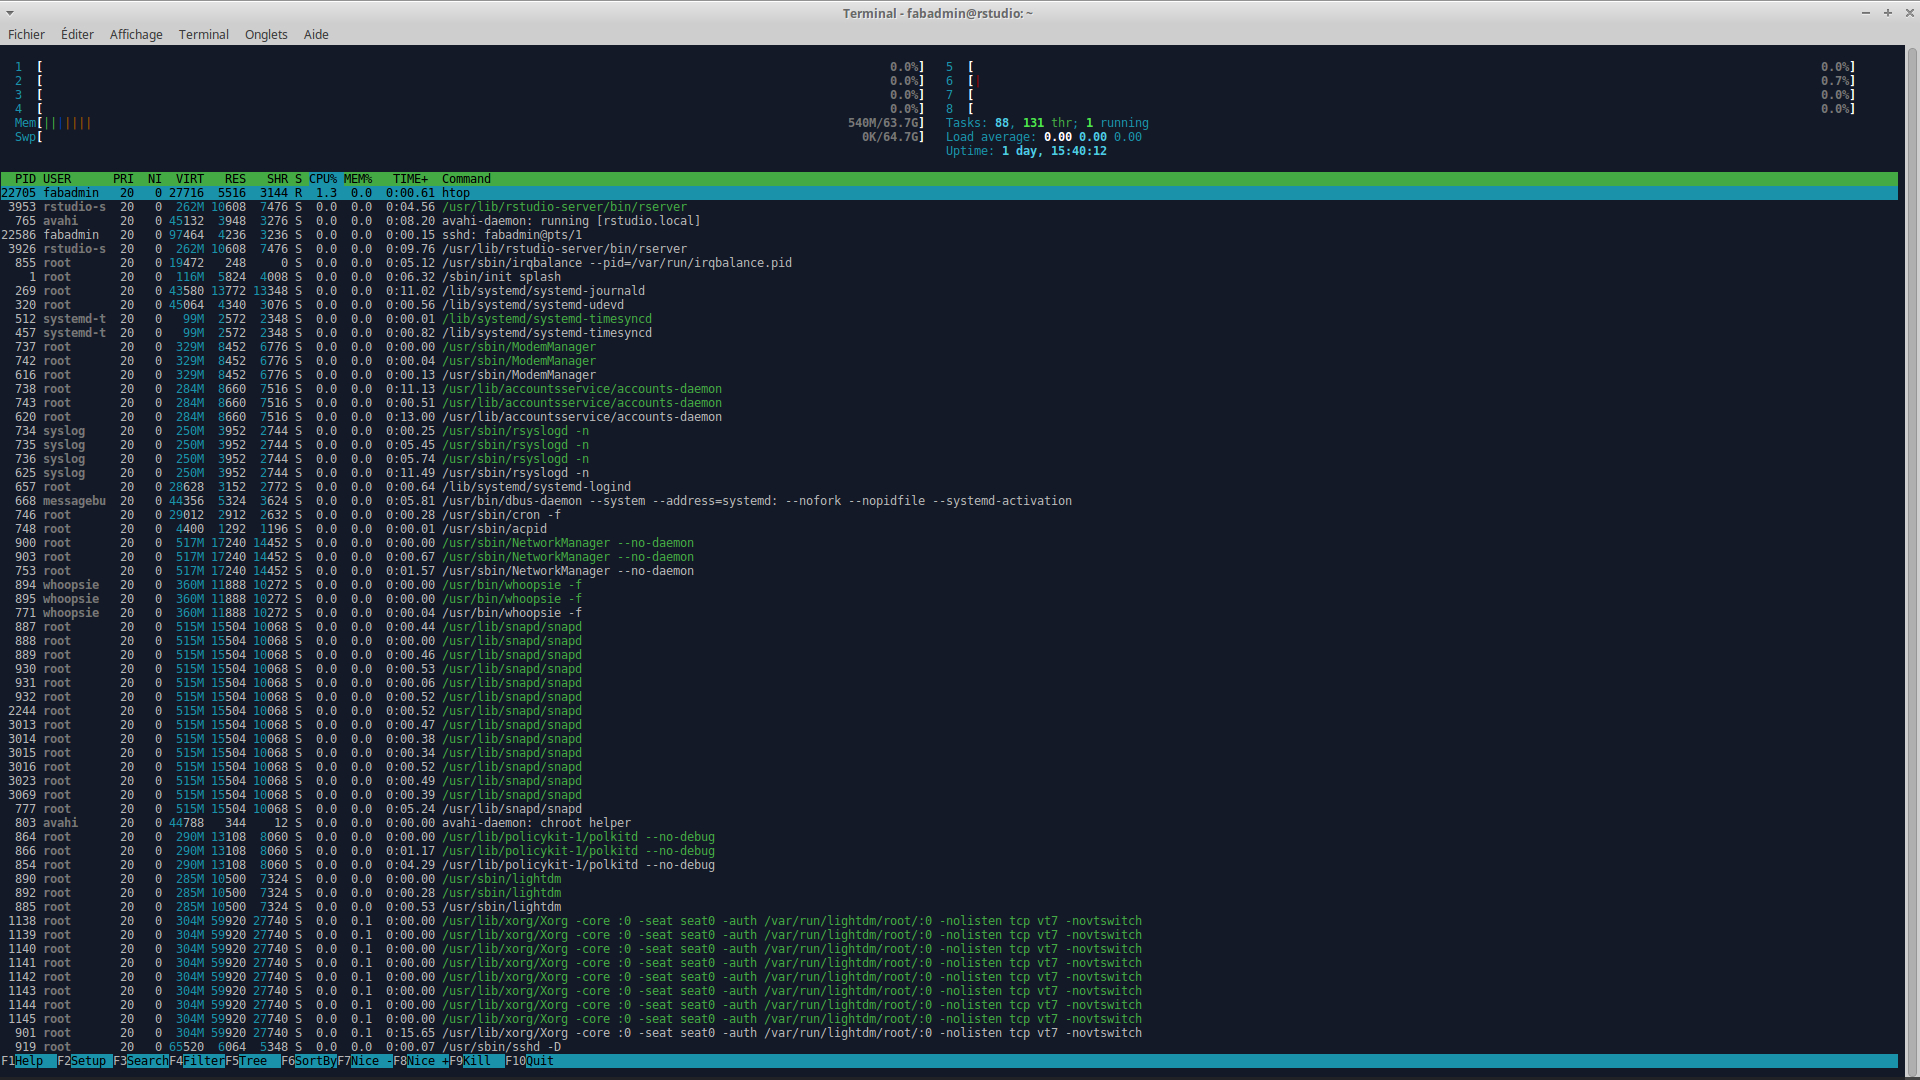Open the Éditer menu

click(77, 34)
